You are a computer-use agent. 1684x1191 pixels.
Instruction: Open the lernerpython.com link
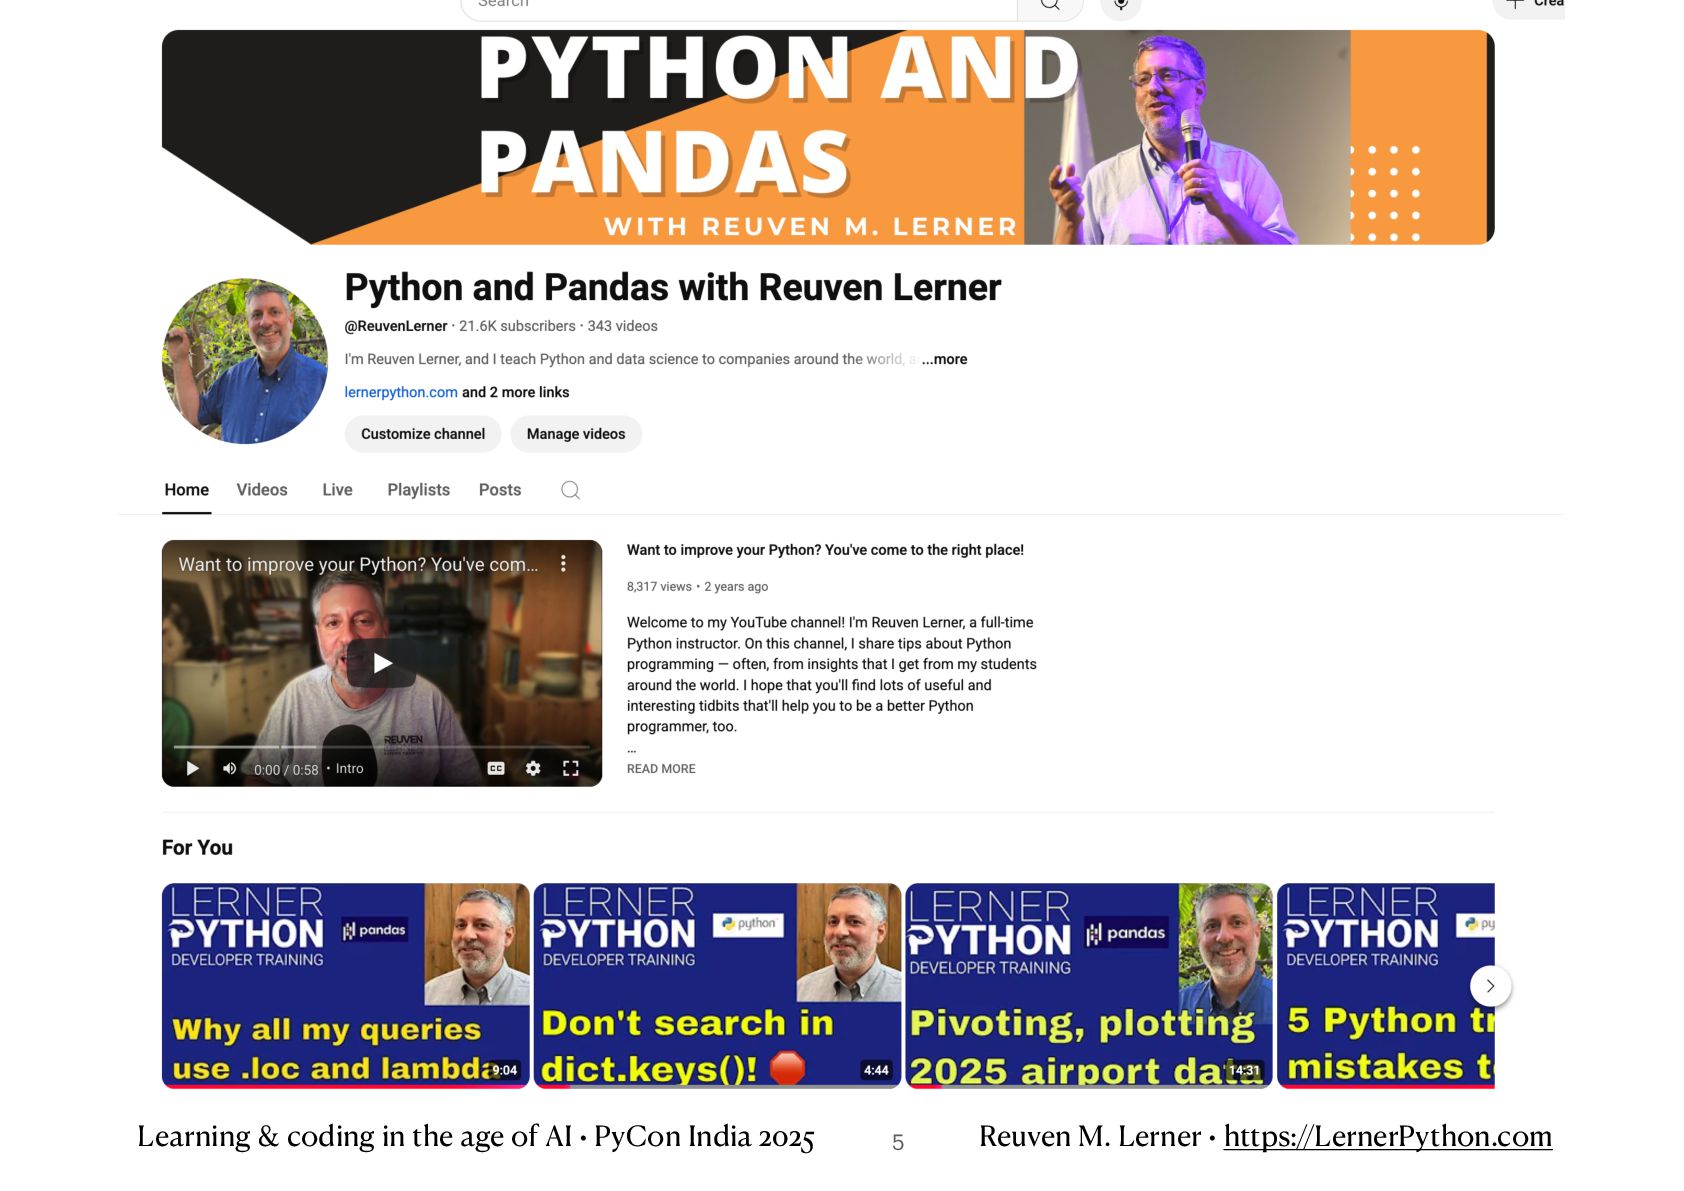point(401,392)
